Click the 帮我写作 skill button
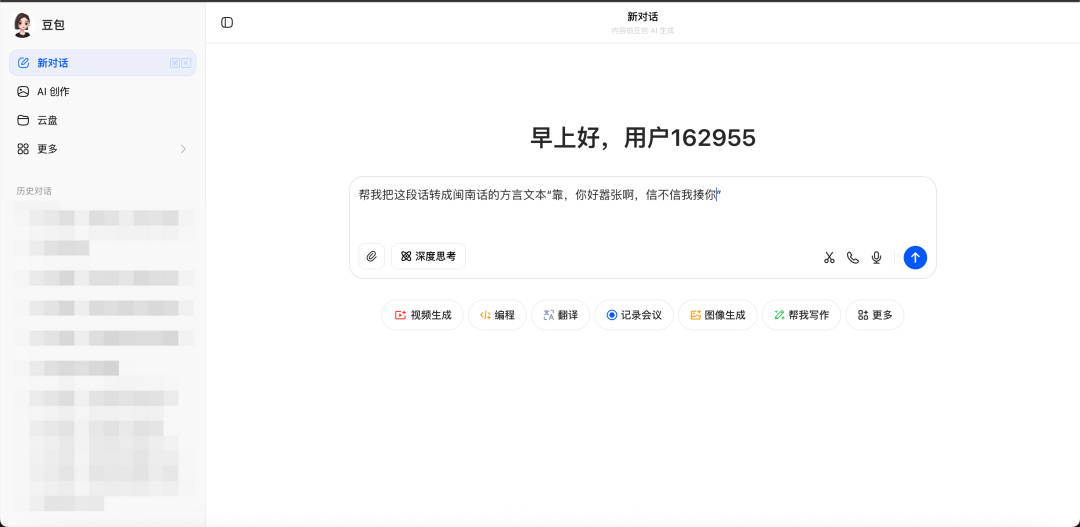 tap(801, 315)
